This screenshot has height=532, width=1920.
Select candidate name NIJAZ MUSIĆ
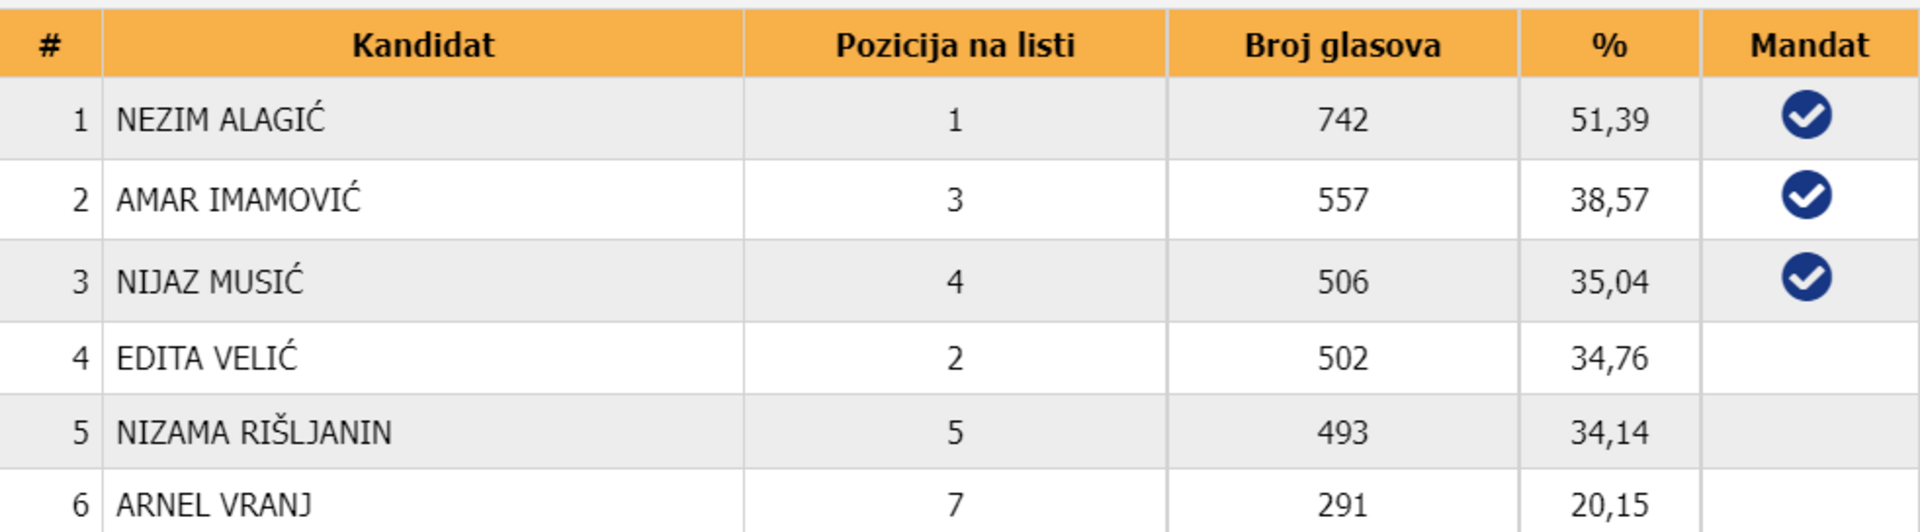(x=210, y=282)
